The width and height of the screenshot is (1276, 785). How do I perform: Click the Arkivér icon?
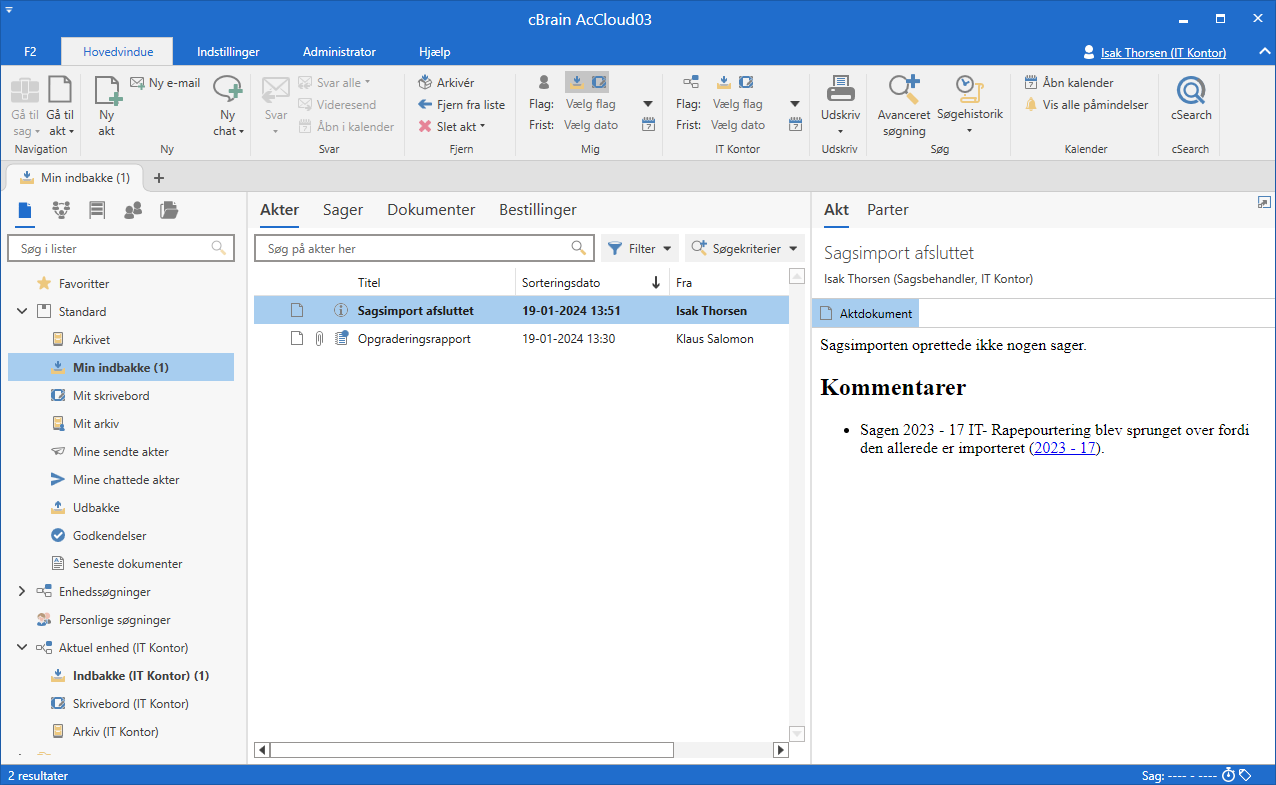point(425,83)
